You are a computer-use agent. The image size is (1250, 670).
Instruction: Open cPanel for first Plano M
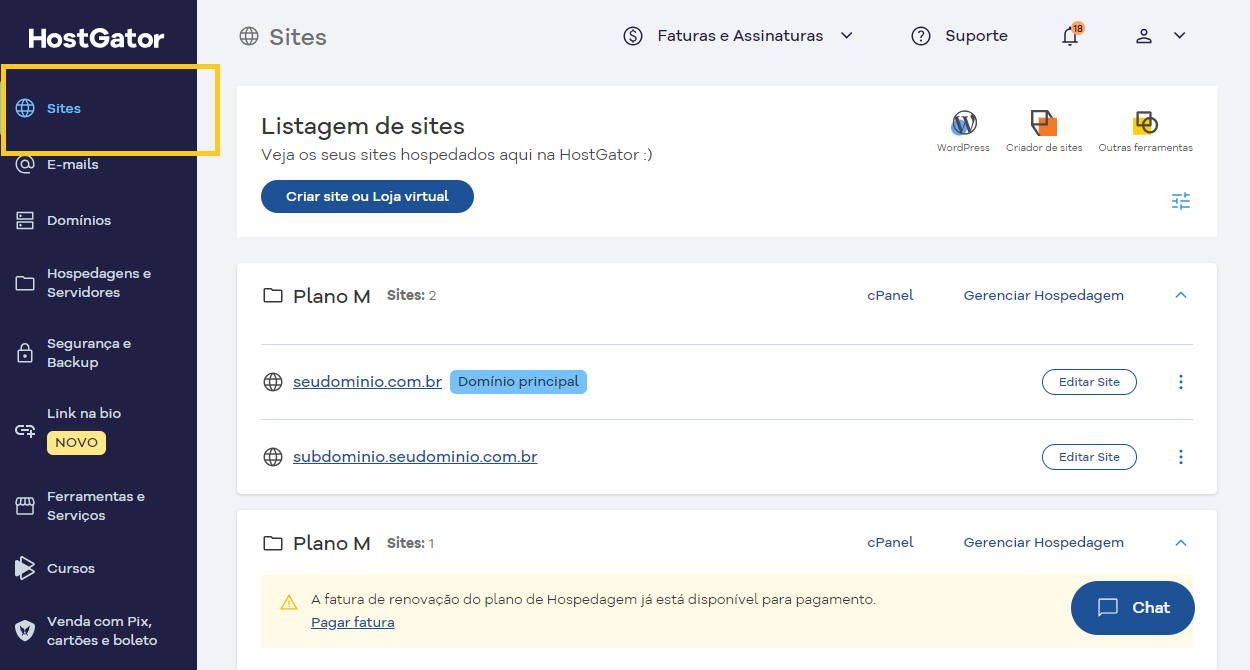point(890,296)
